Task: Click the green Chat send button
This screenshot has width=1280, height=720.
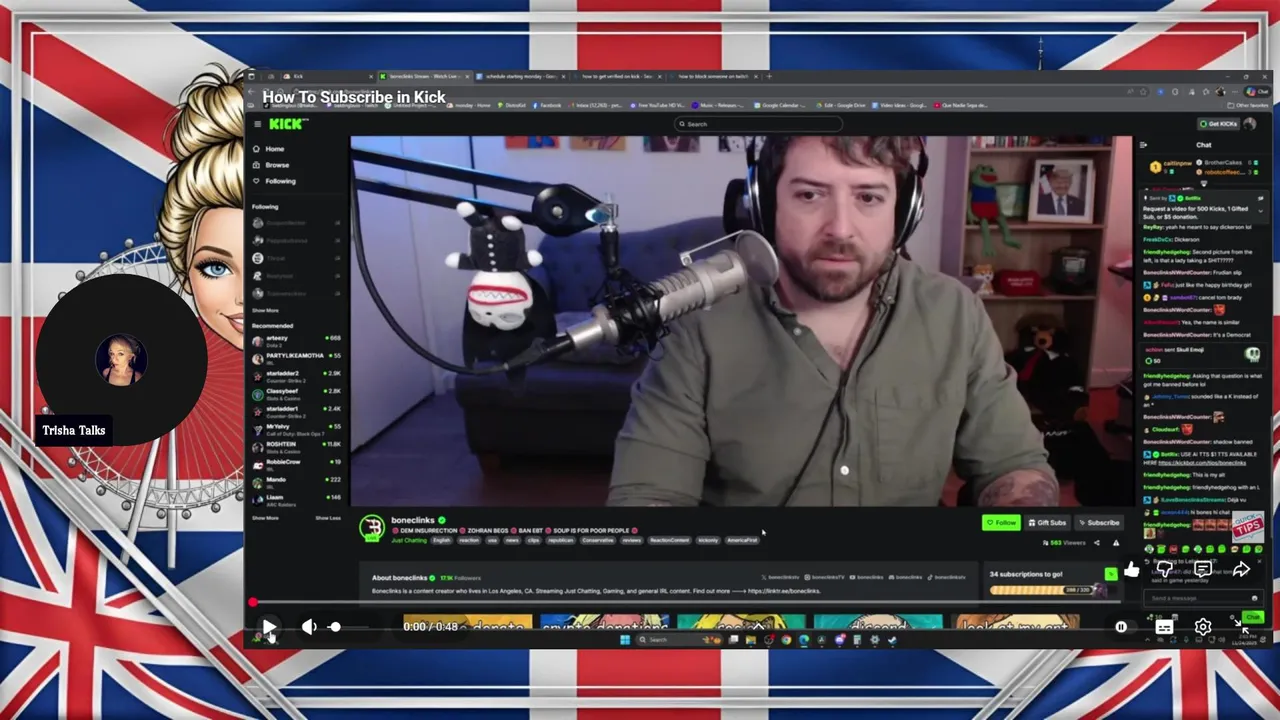Action: (1252, 617)
